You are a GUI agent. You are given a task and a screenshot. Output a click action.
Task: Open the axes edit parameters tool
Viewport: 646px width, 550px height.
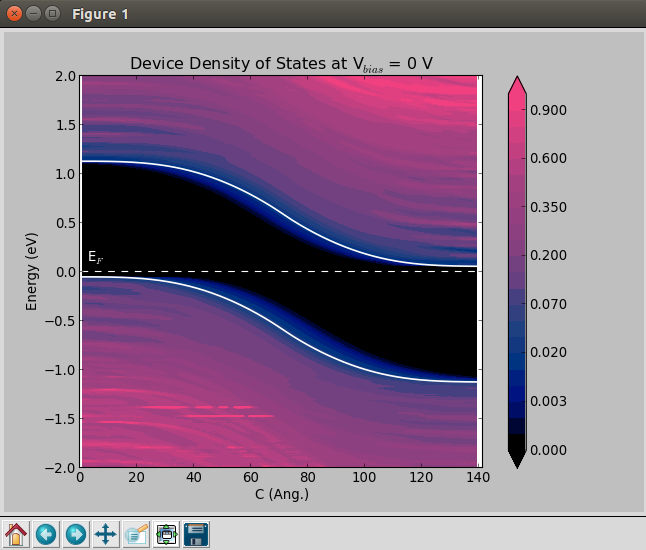click(x=136, y=534)
